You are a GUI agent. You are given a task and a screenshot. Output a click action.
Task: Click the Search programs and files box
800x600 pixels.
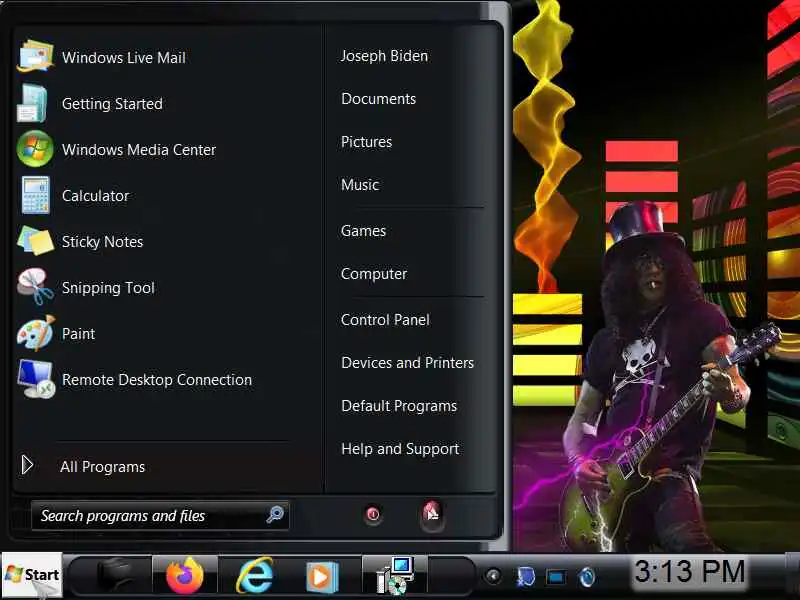tap(160, 515)
